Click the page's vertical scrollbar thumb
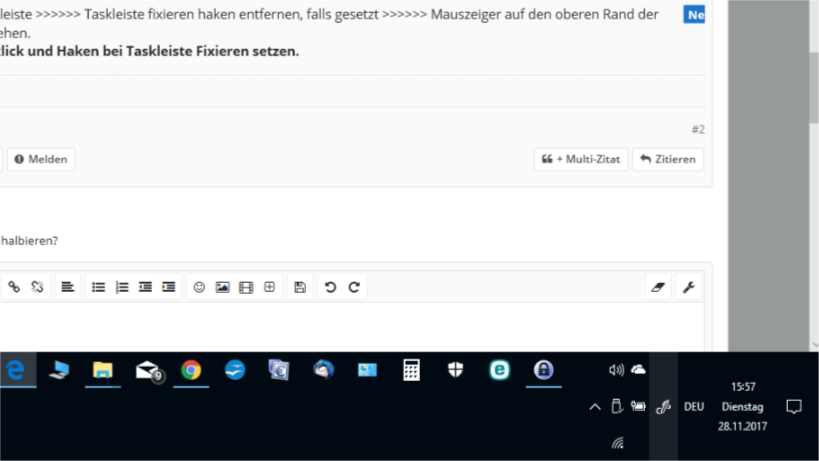The height and width of the screenshot is (461, 819). (x=814, y=88)
